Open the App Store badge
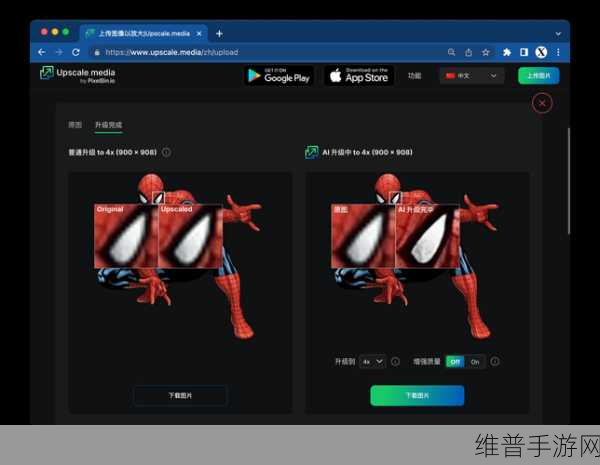 359,75
